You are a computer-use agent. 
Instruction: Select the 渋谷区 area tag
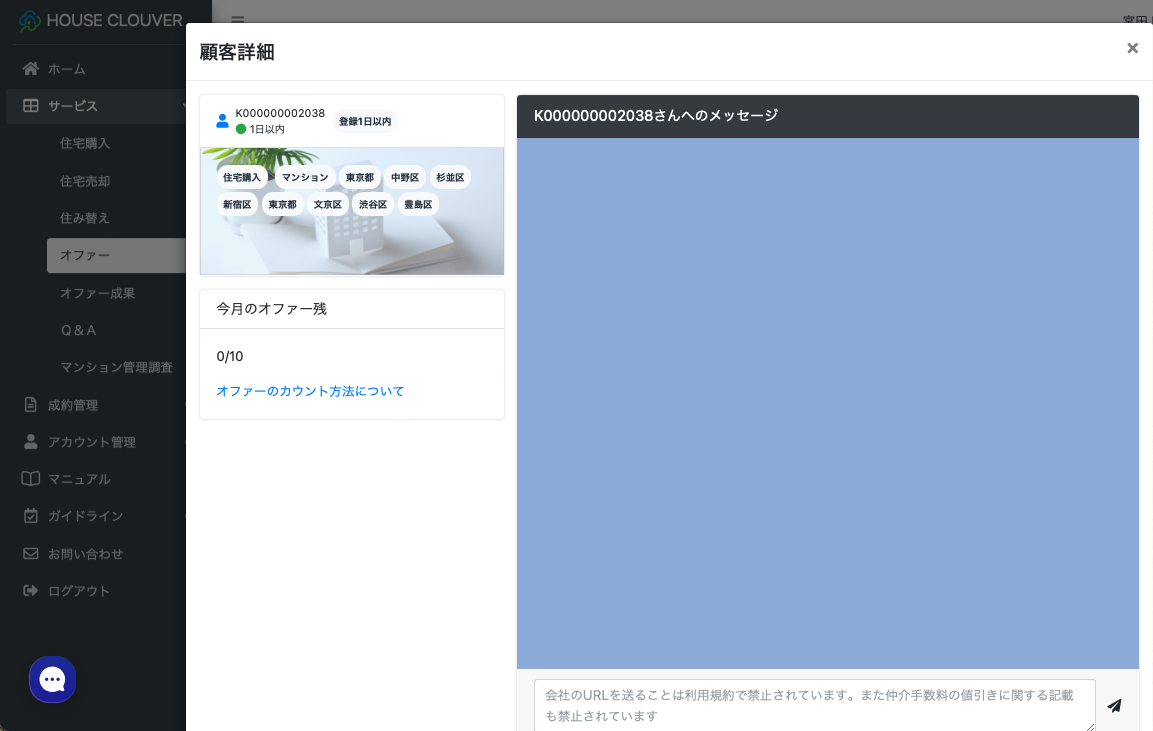[373, 204]
